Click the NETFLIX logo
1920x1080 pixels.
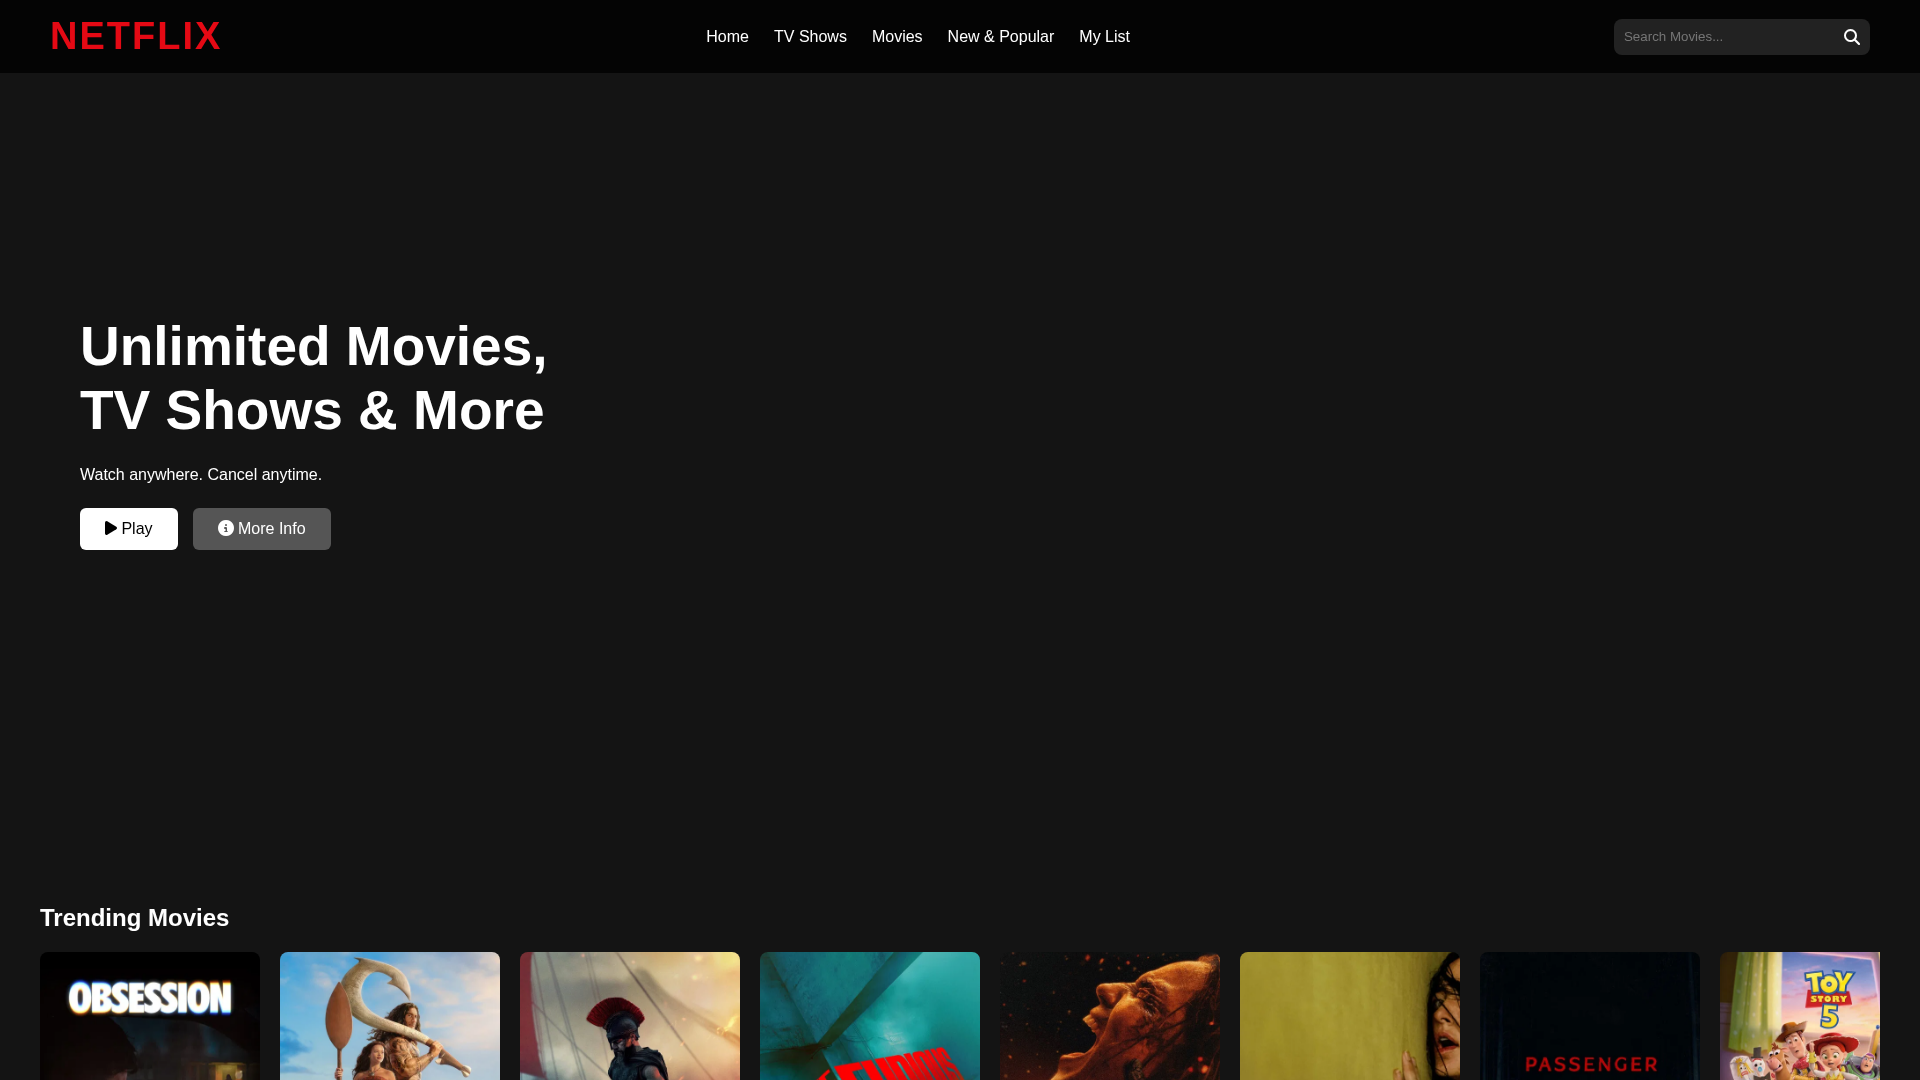136,36
